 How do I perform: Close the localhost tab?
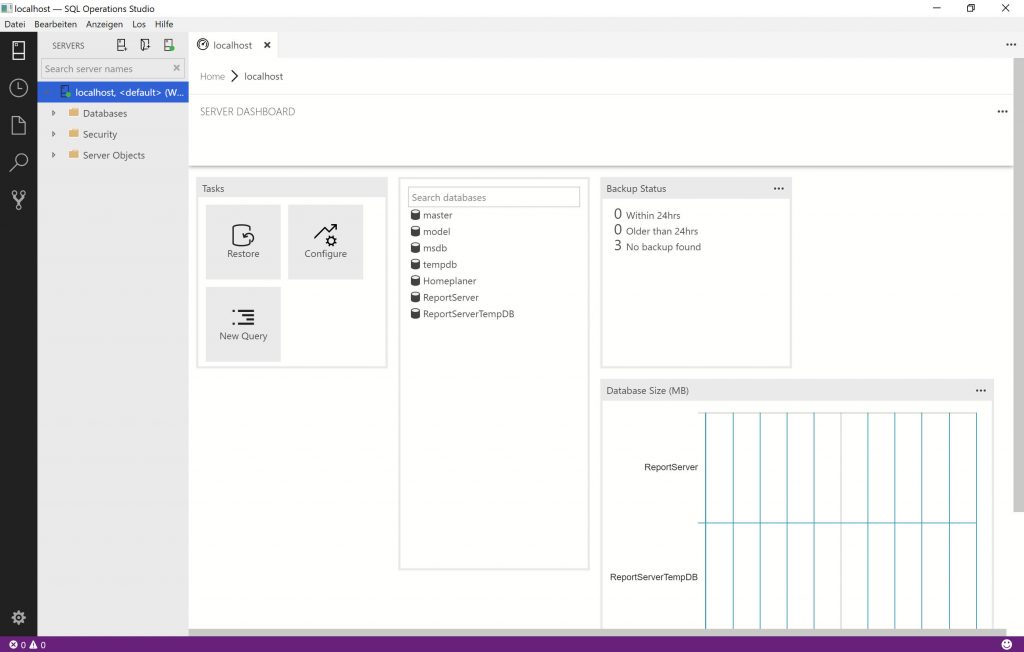(x=267, y=45)
